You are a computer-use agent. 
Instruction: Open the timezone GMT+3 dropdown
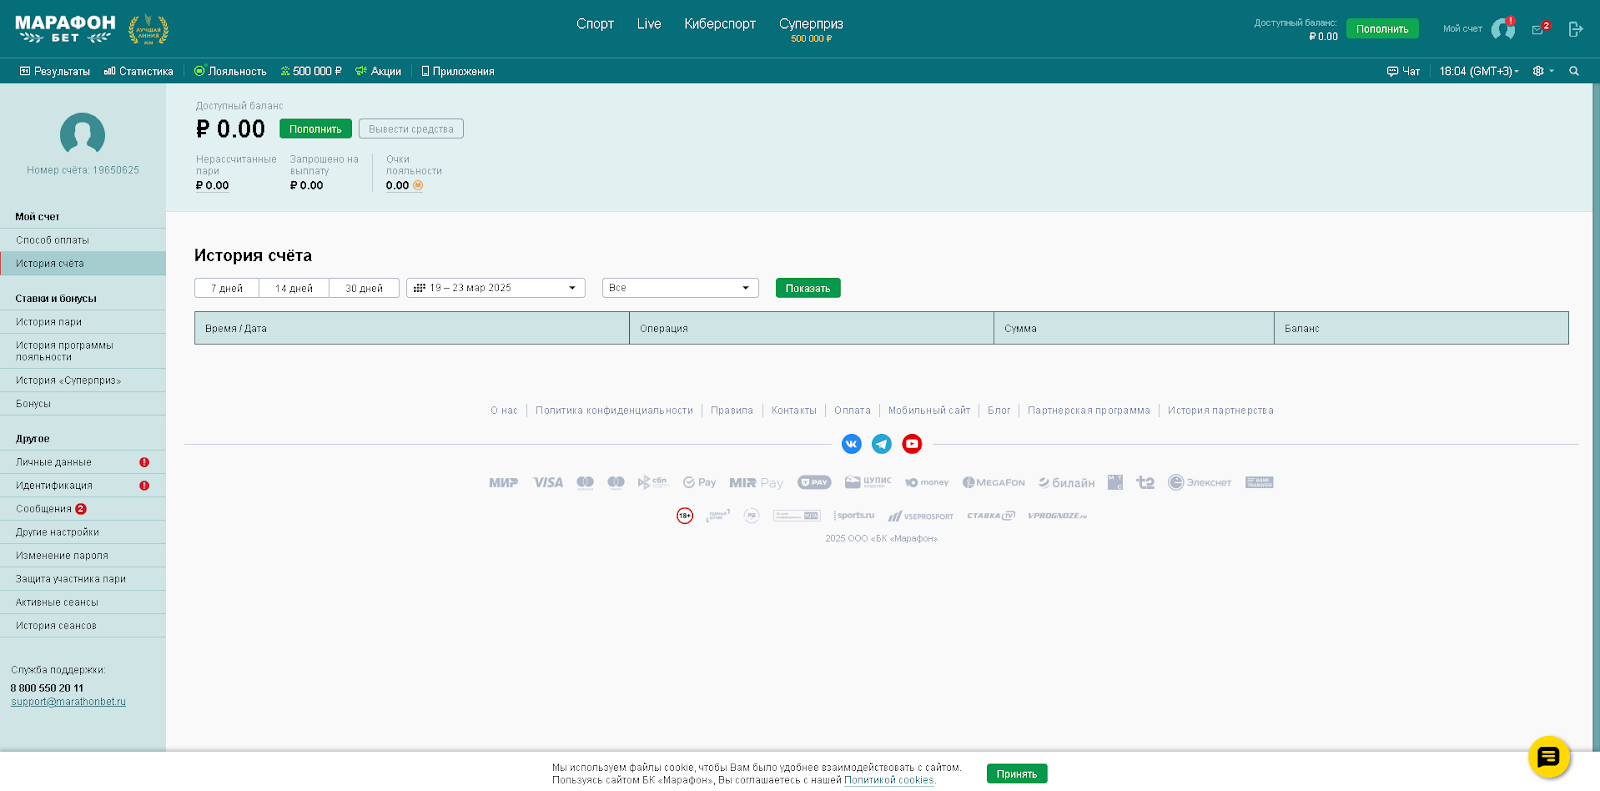click(1479, 71)
